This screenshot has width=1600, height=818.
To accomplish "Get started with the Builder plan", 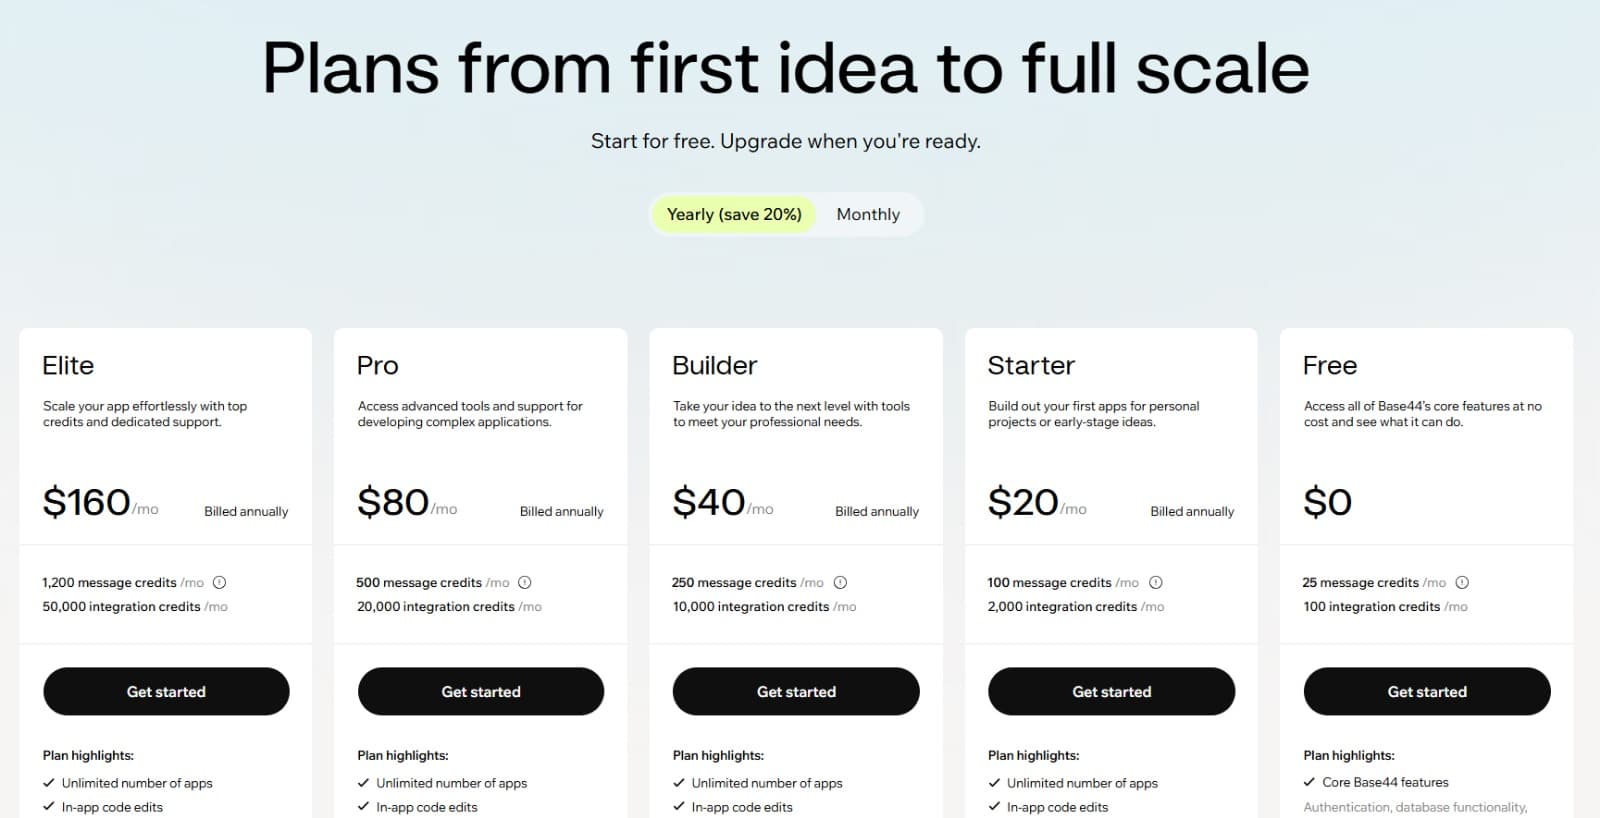I will 796,691.
